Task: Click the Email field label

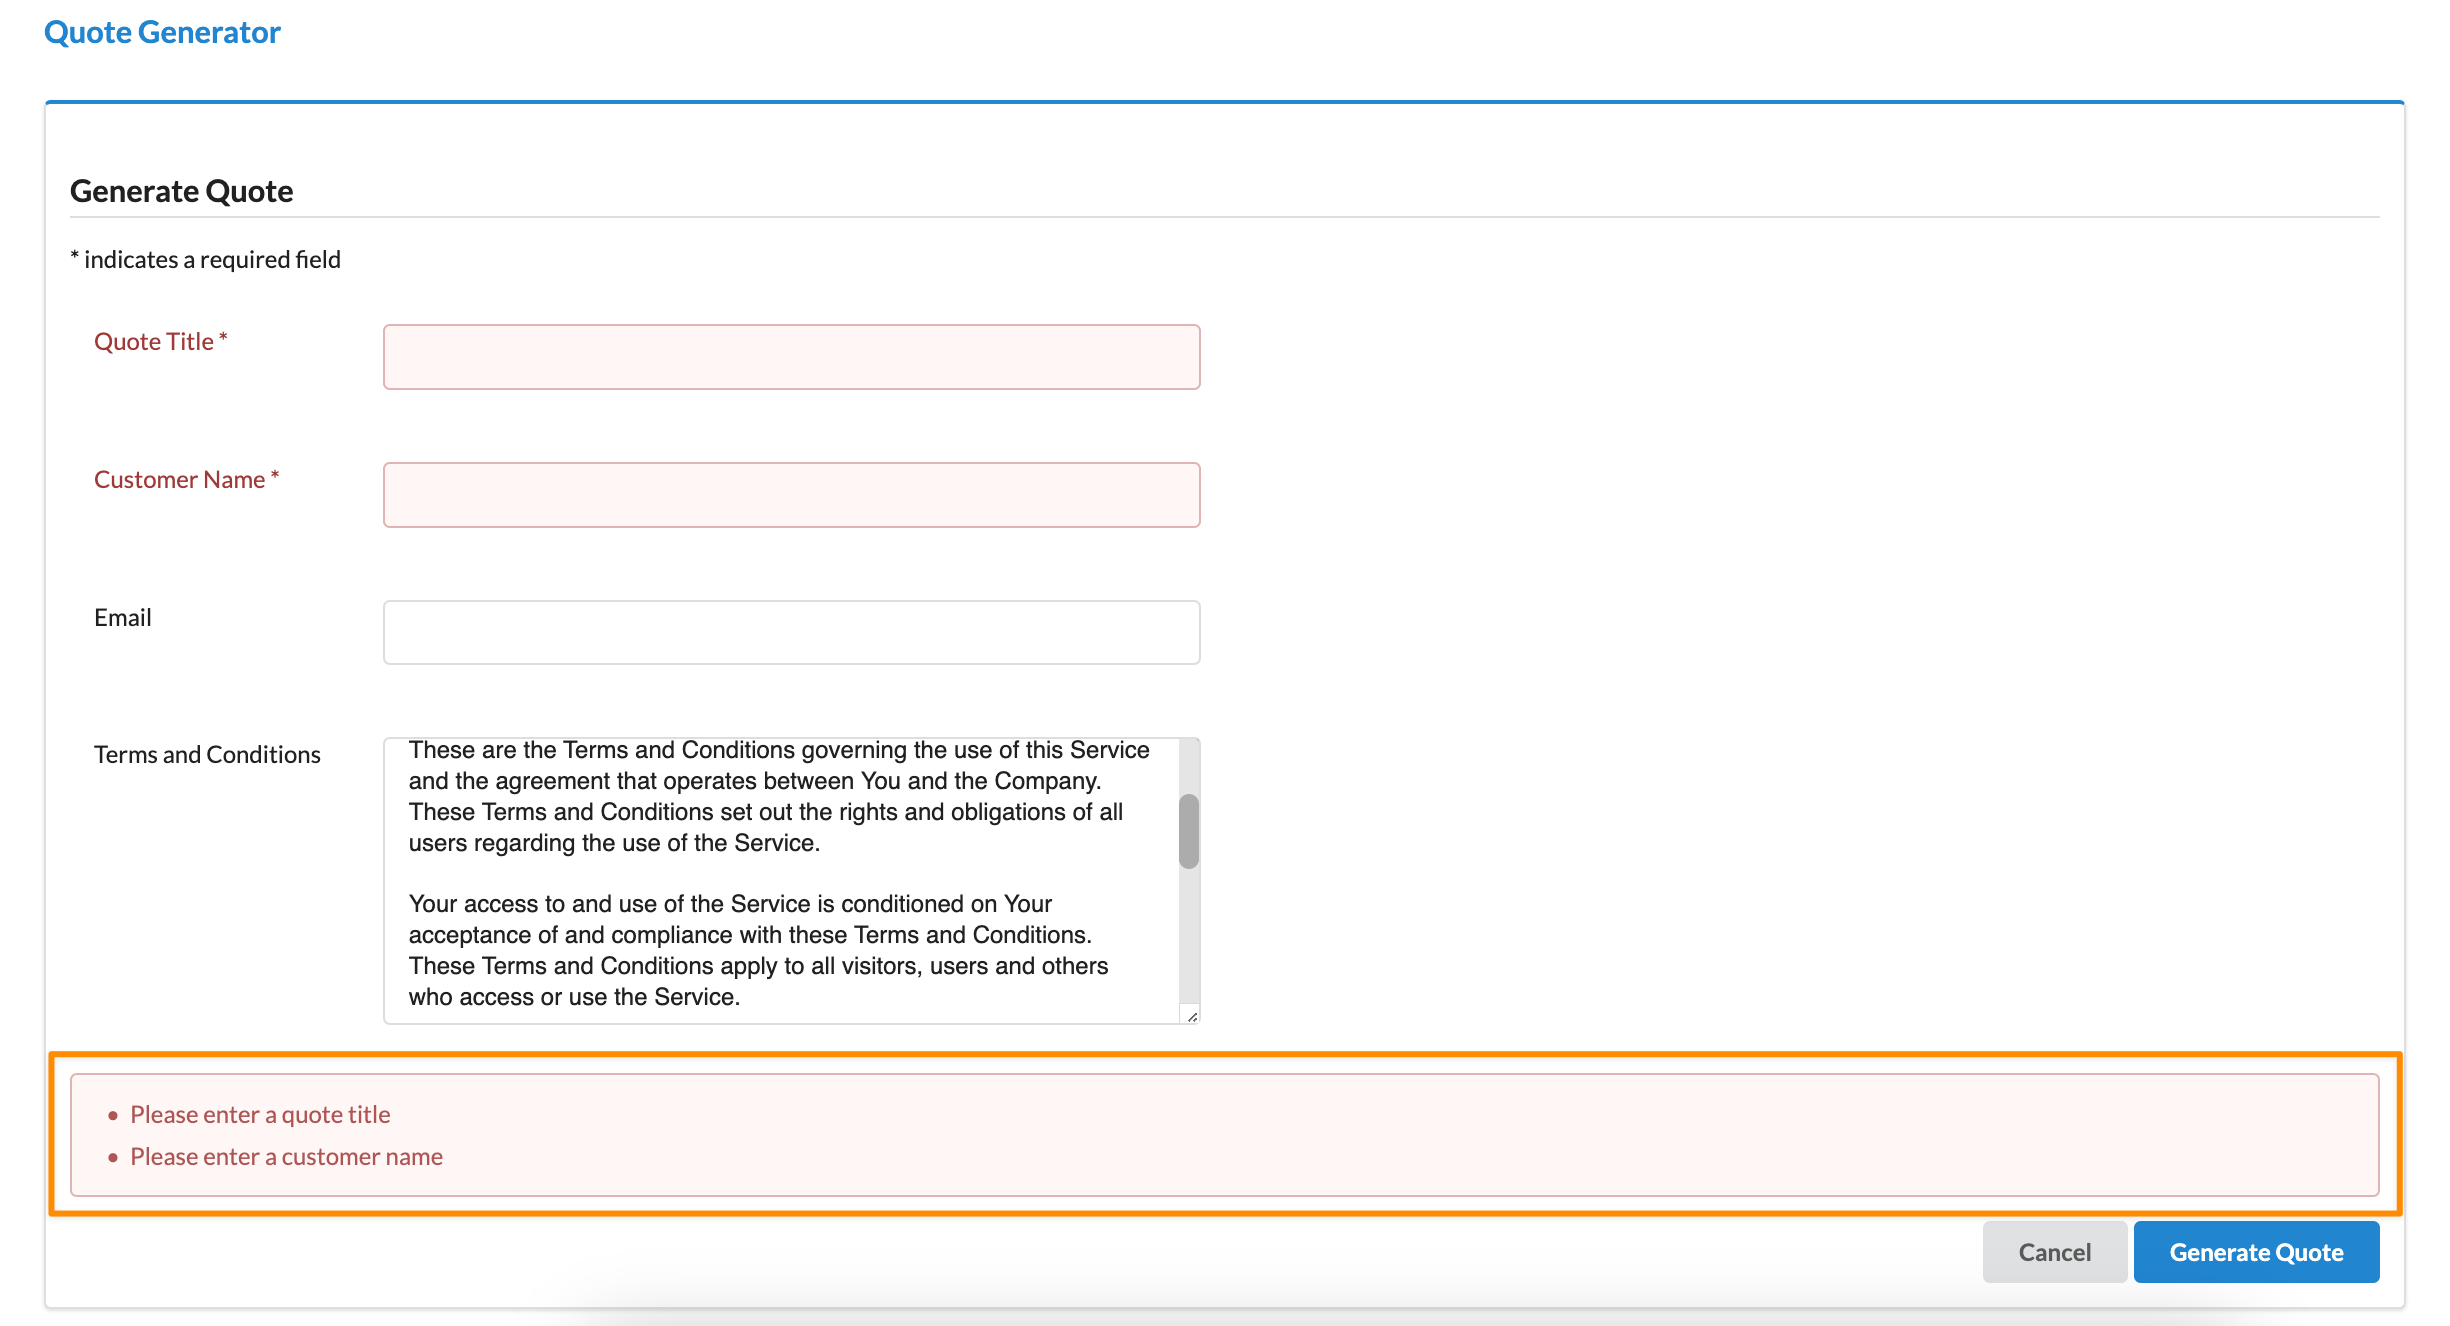Action: pyautogui.click(x=123, y=618)
